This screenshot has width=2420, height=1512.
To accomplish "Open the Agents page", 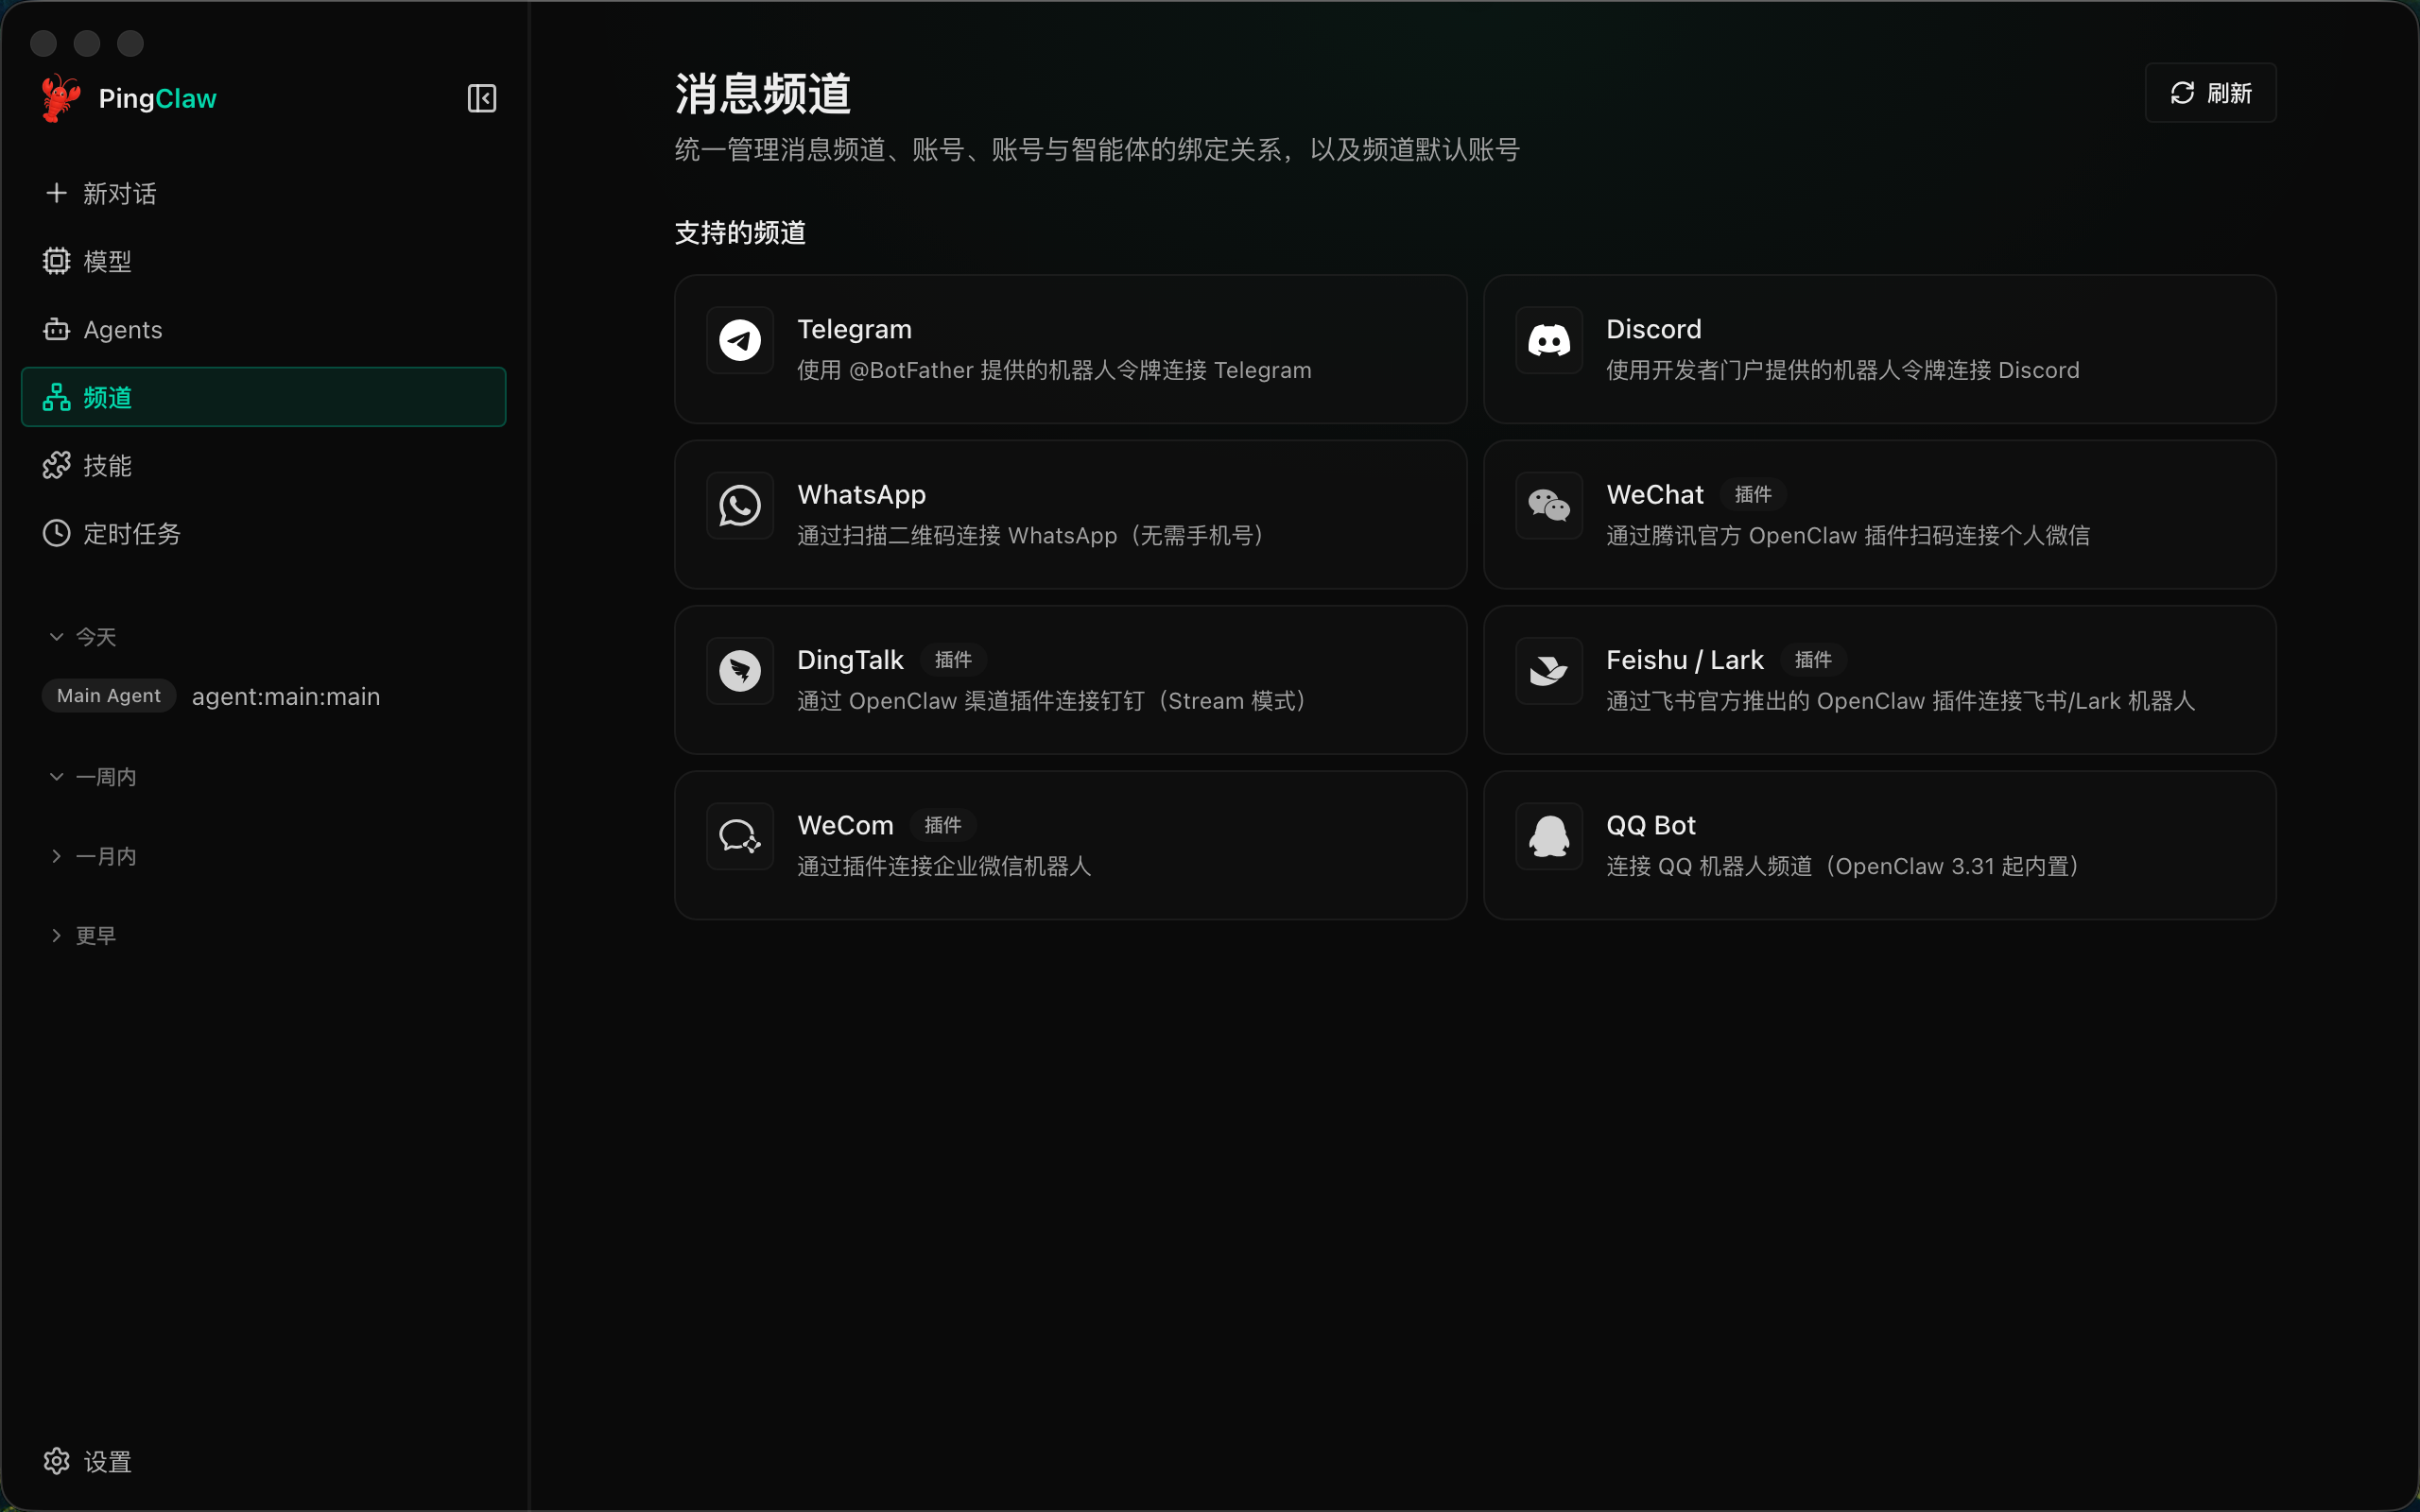I will (263, 329).
